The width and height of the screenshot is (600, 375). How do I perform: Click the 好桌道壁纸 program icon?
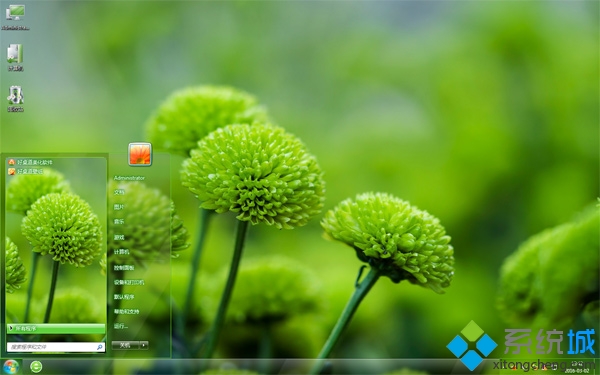coord(11,171)
